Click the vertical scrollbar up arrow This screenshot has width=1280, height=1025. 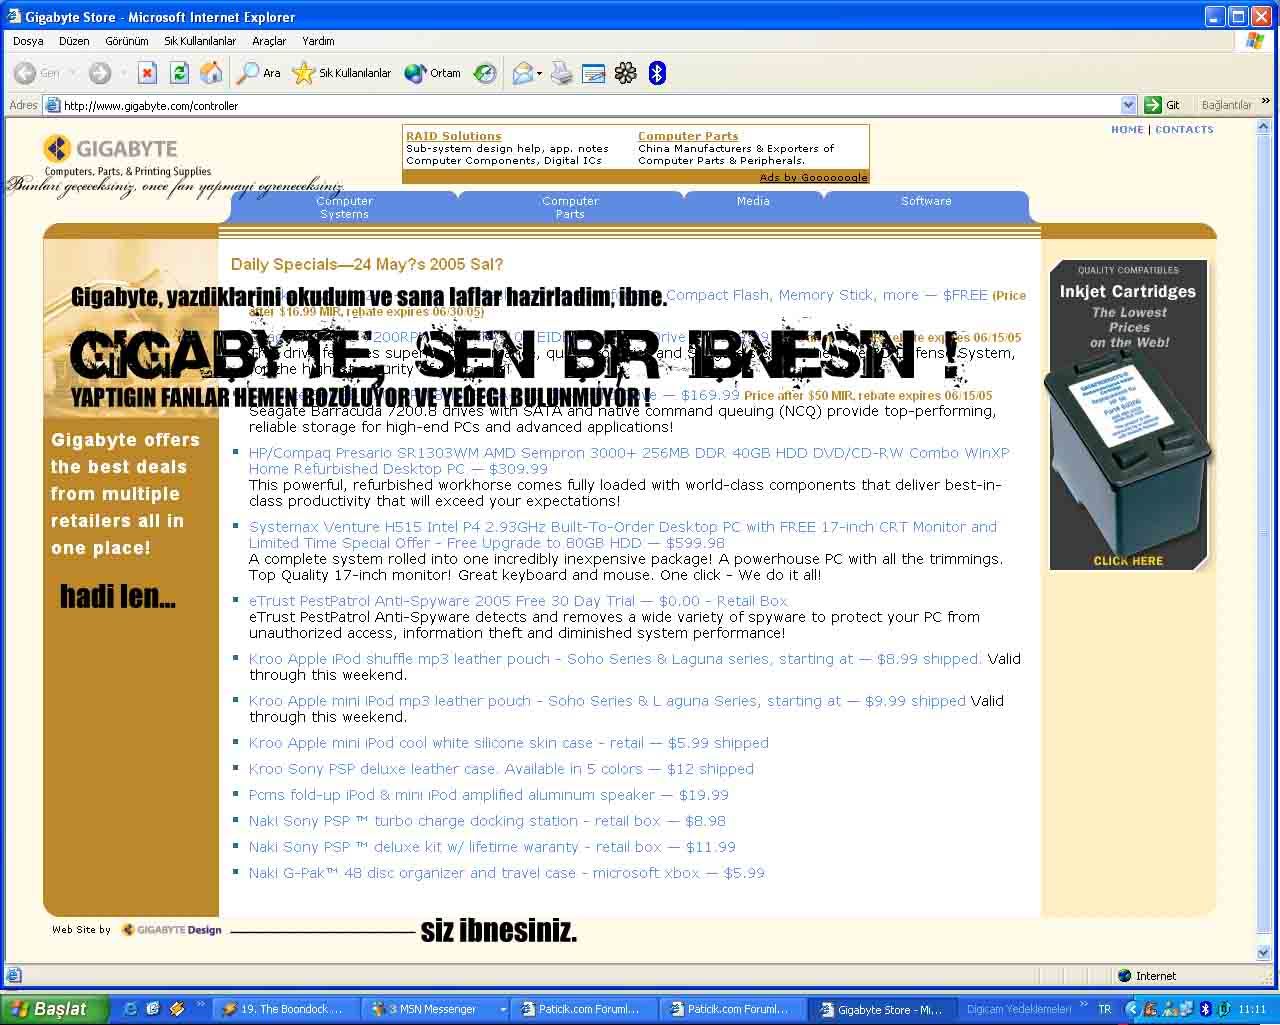(x=1264, y=127)
